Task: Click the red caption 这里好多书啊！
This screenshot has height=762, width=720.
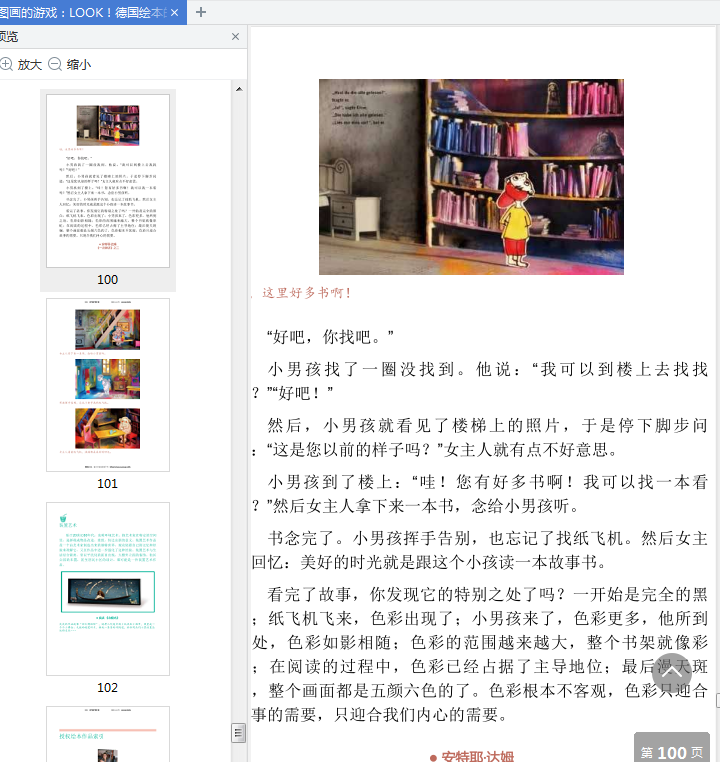Action: (306, 293)
